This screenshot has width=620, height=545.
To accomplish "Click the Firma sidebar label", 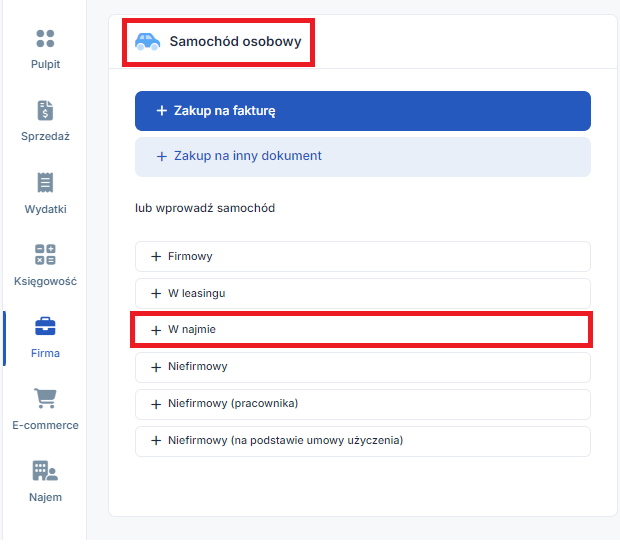I will [x=45, y=353].
